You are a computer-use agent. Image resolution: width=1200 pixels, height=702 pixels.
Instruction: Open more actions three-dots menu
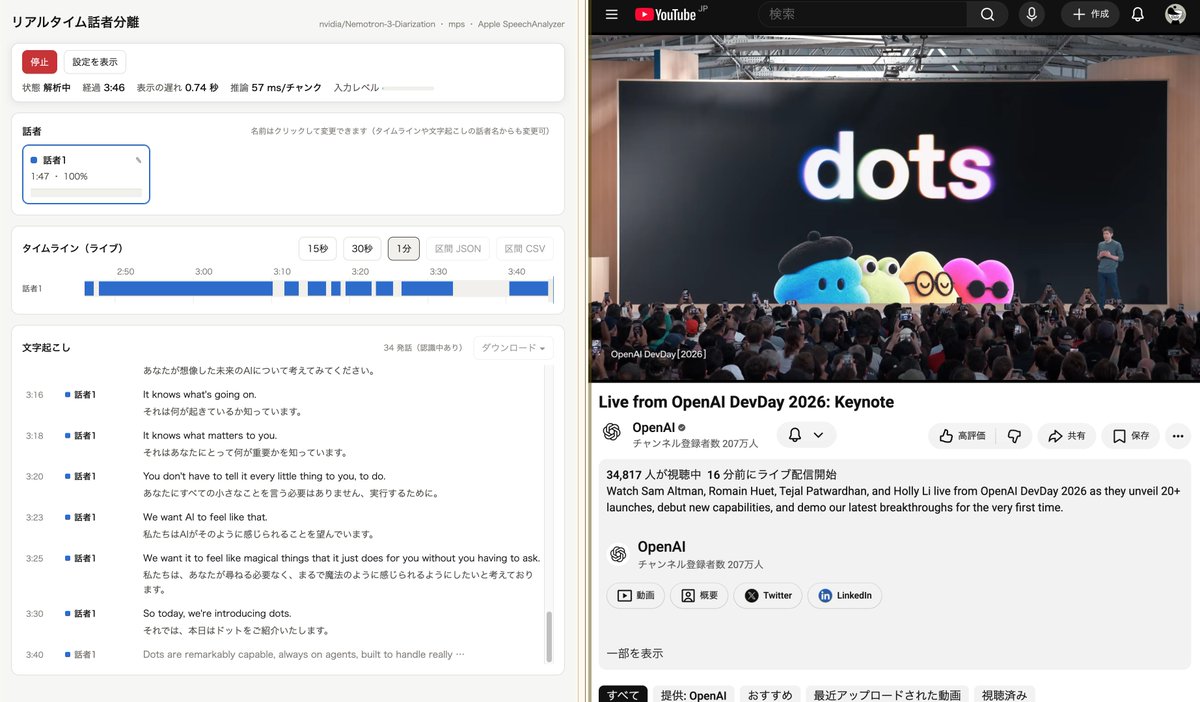click(1178, 436)
